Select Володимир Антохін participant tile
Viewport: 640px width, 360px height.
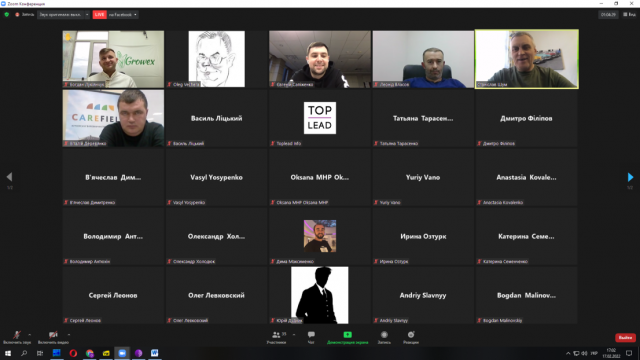[x=113, y=236]
